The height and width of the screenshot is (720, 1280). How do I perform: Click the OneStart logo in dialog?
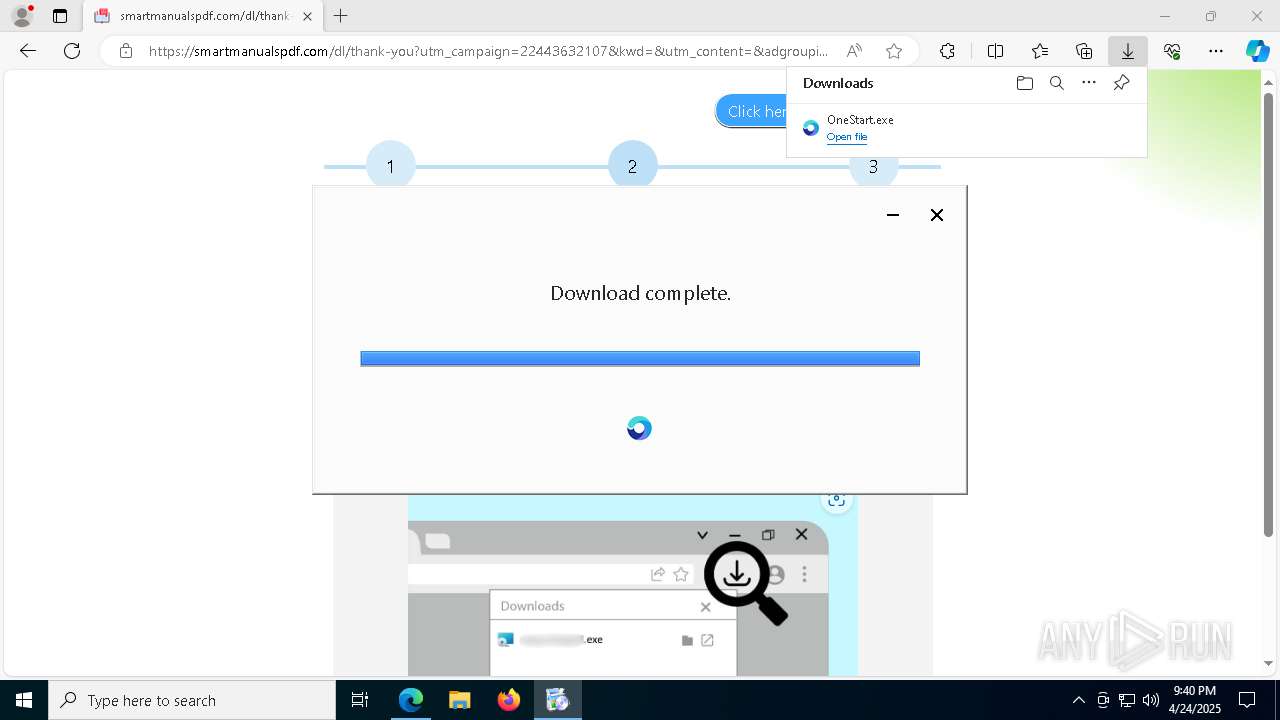tap(639, 428)
